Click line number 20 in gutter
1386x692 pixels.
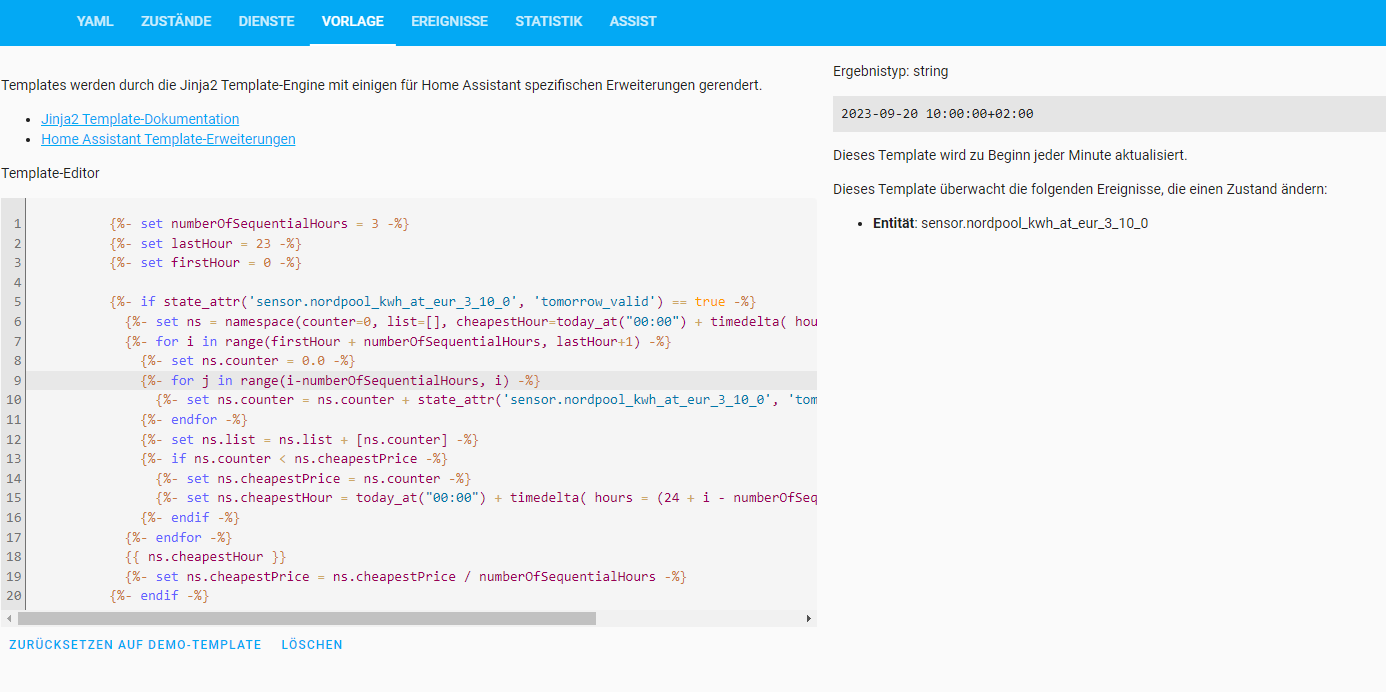pos(14,597)
